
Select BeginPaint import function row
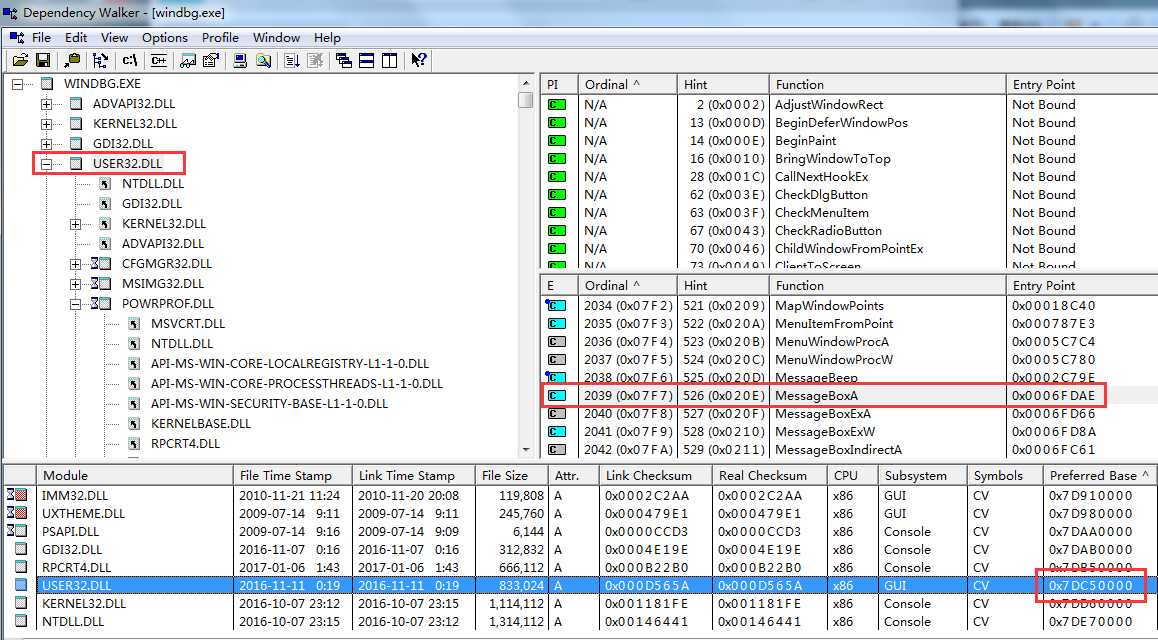tap(849, 140)
